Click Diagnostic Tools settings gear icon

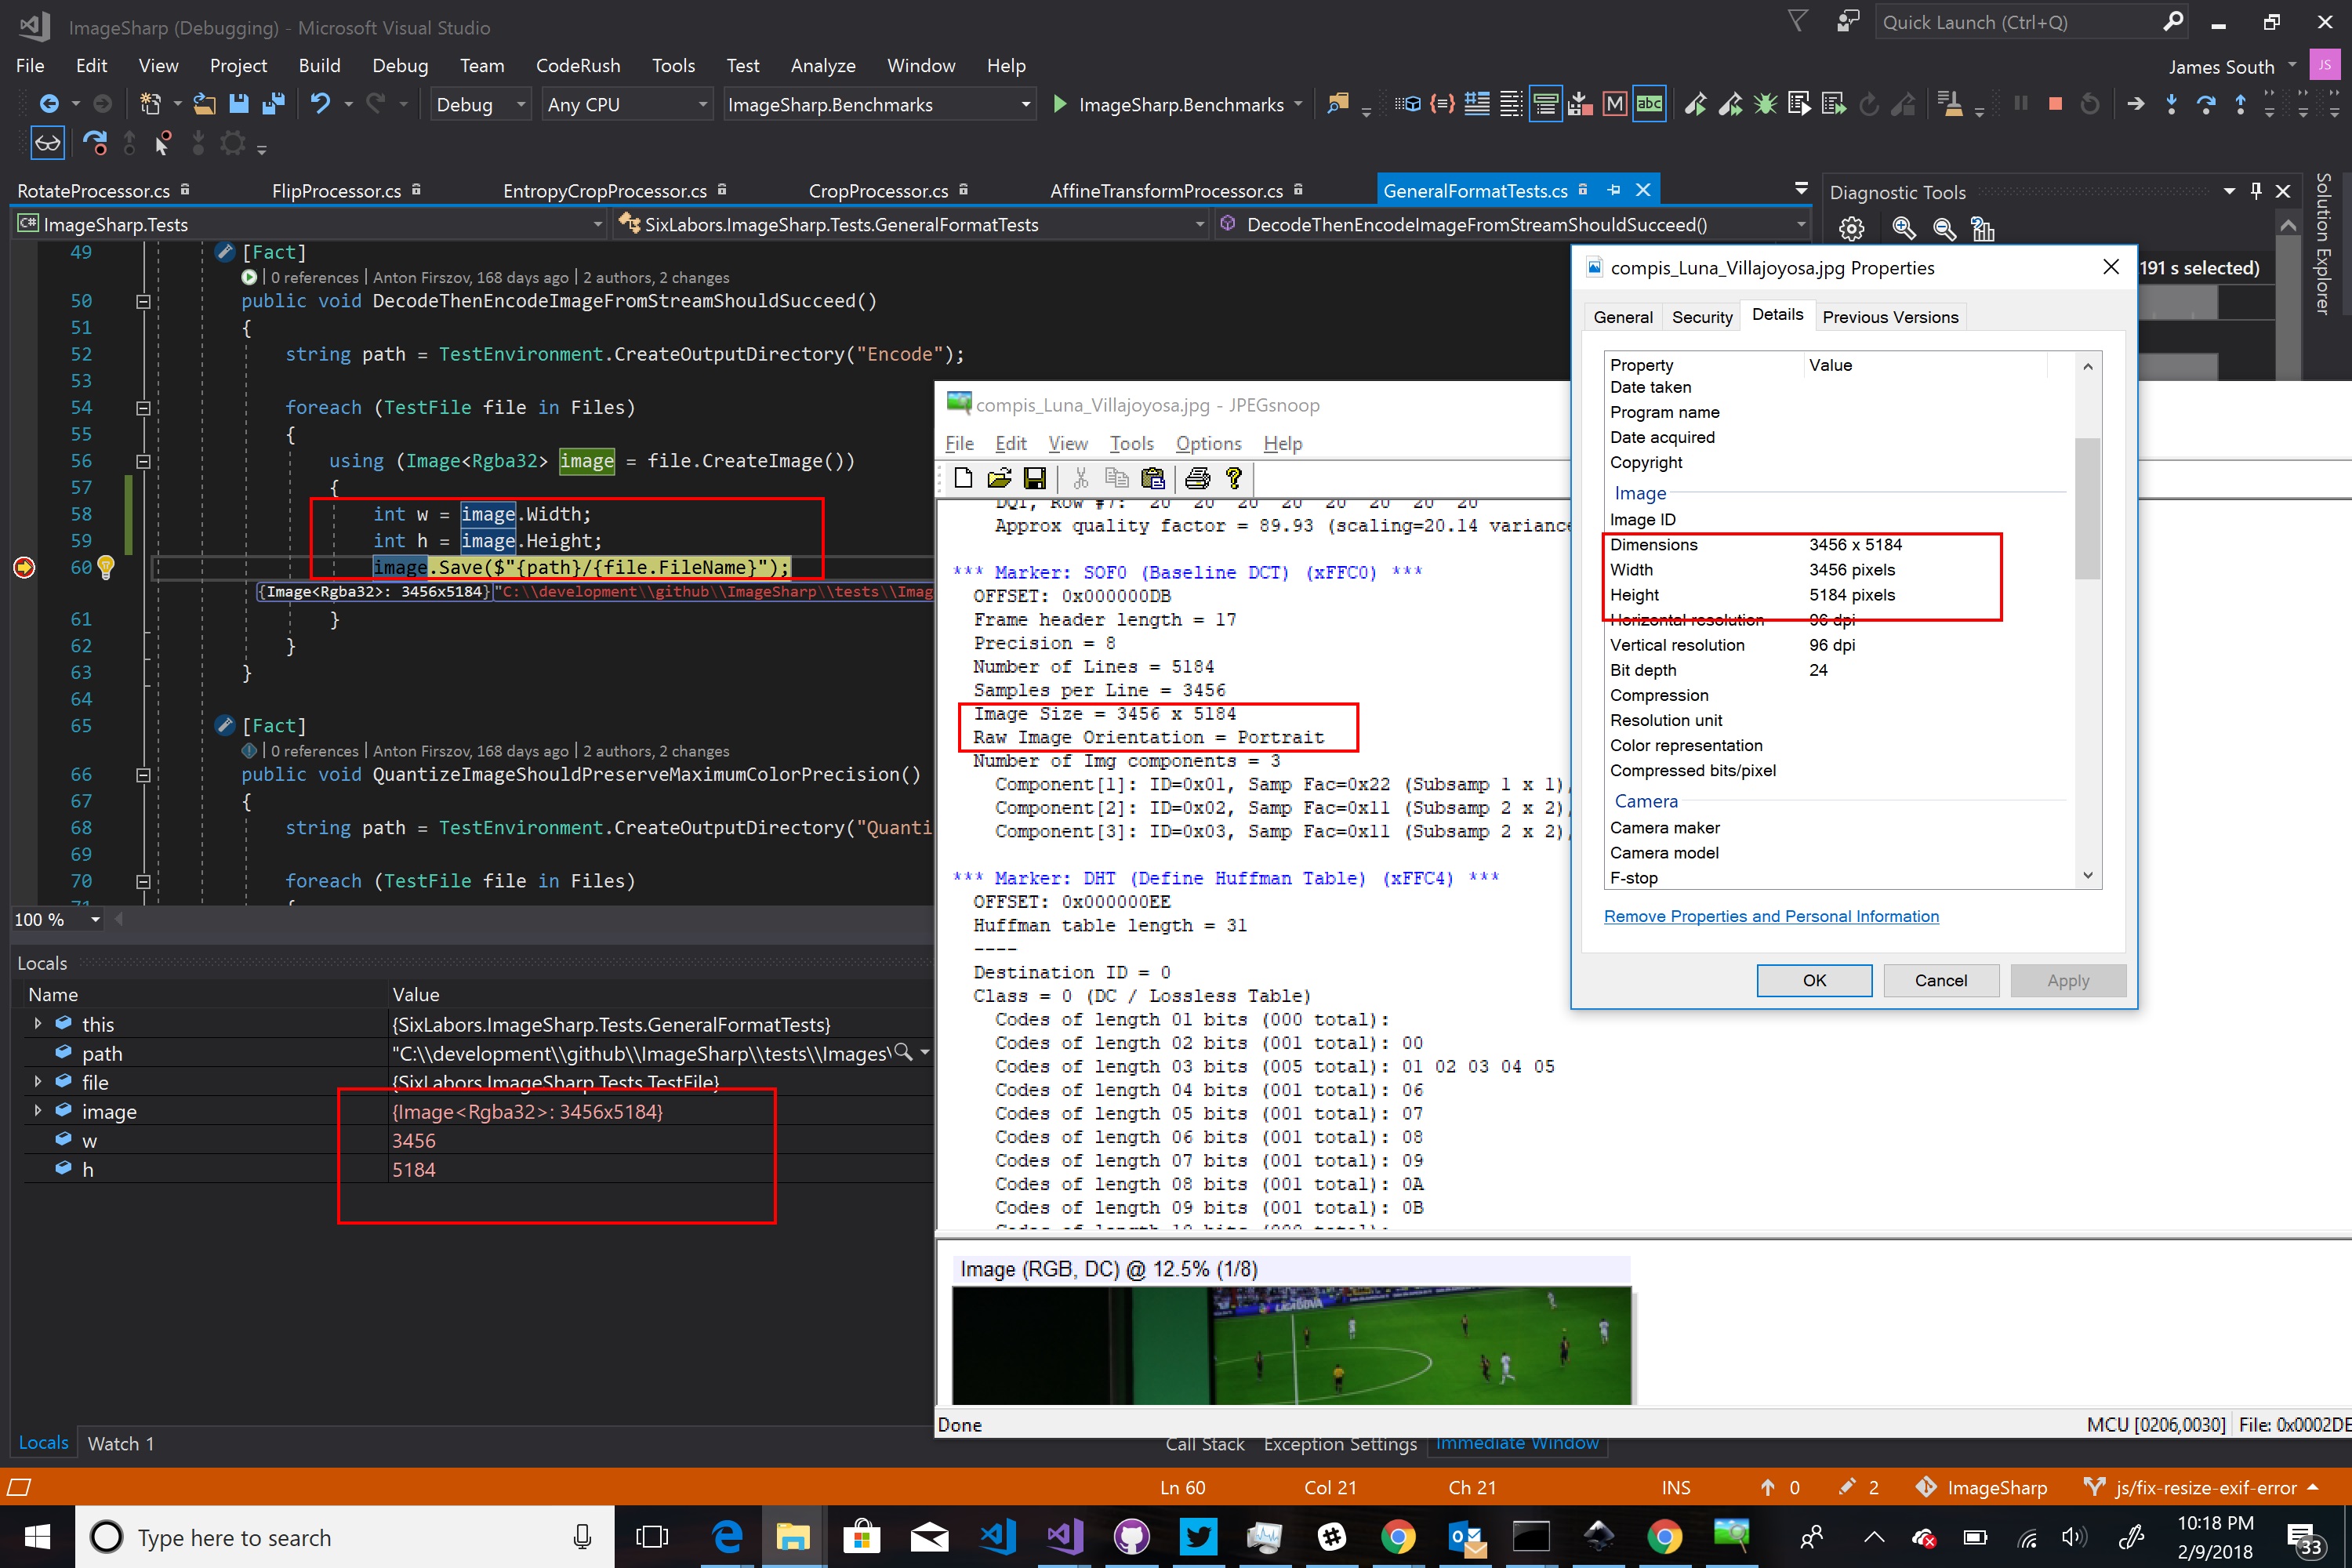point(1851,230)
